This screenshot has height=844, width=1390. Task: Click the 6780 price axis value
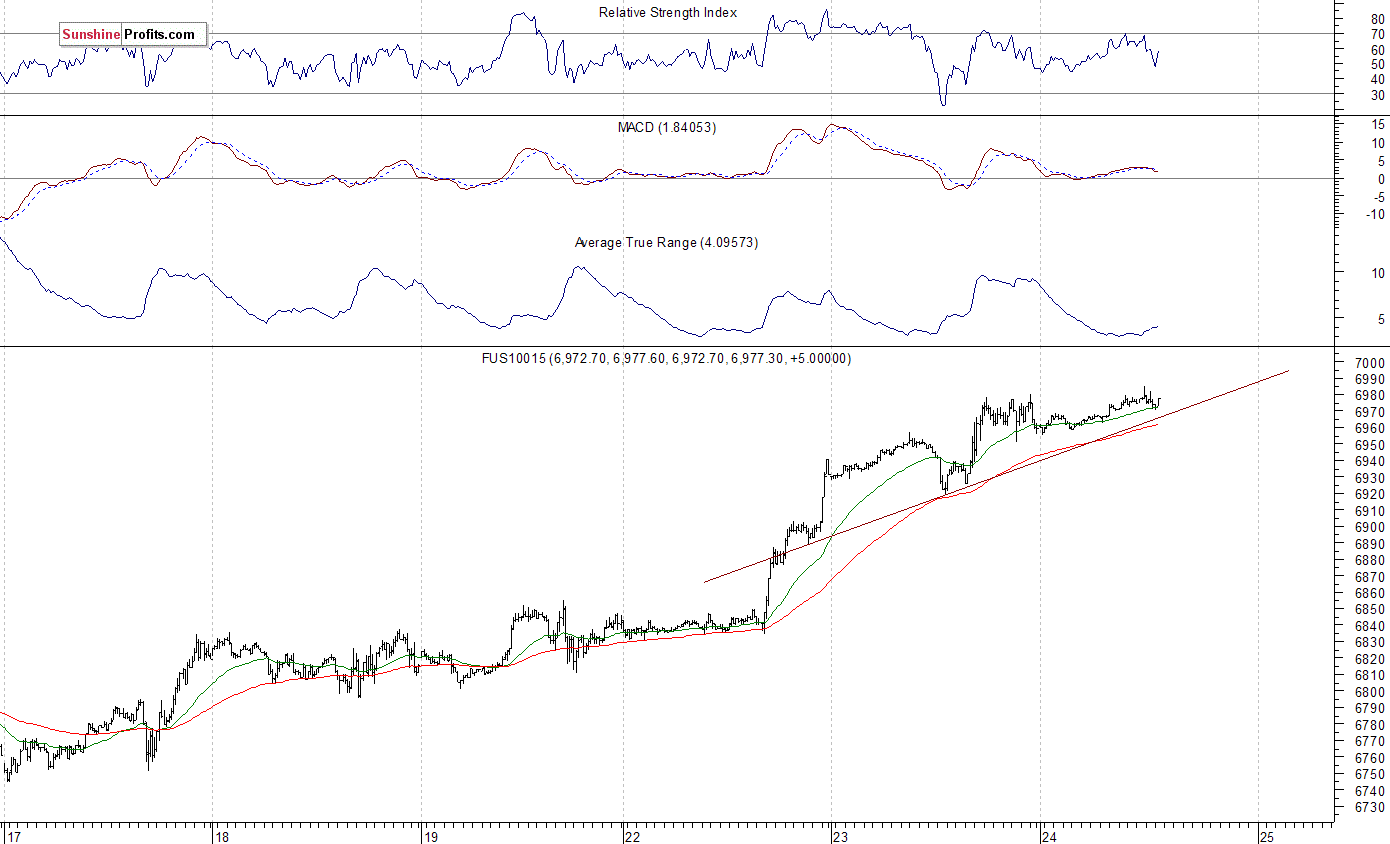[1369, 725]
